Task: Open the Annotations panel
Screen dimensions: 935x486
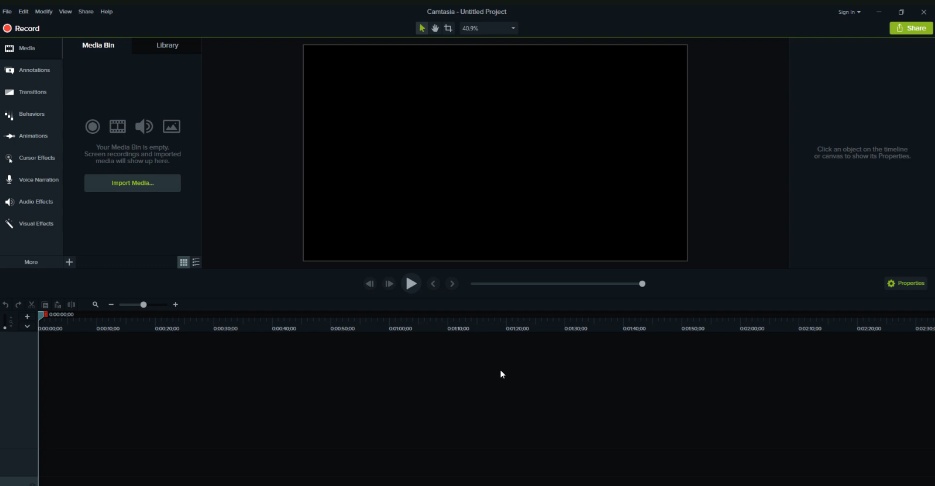Action: coord(31,70)
